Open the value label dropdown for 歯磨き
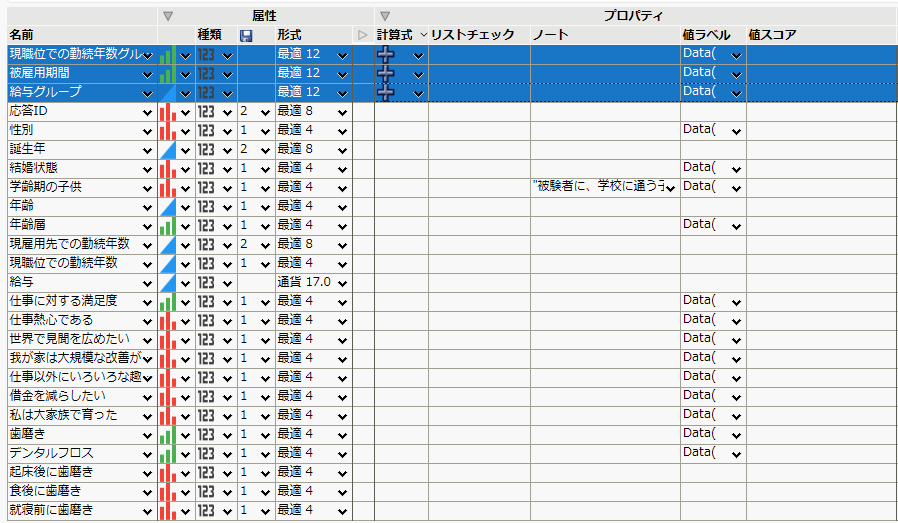898x523 pixels. [736, 435]
